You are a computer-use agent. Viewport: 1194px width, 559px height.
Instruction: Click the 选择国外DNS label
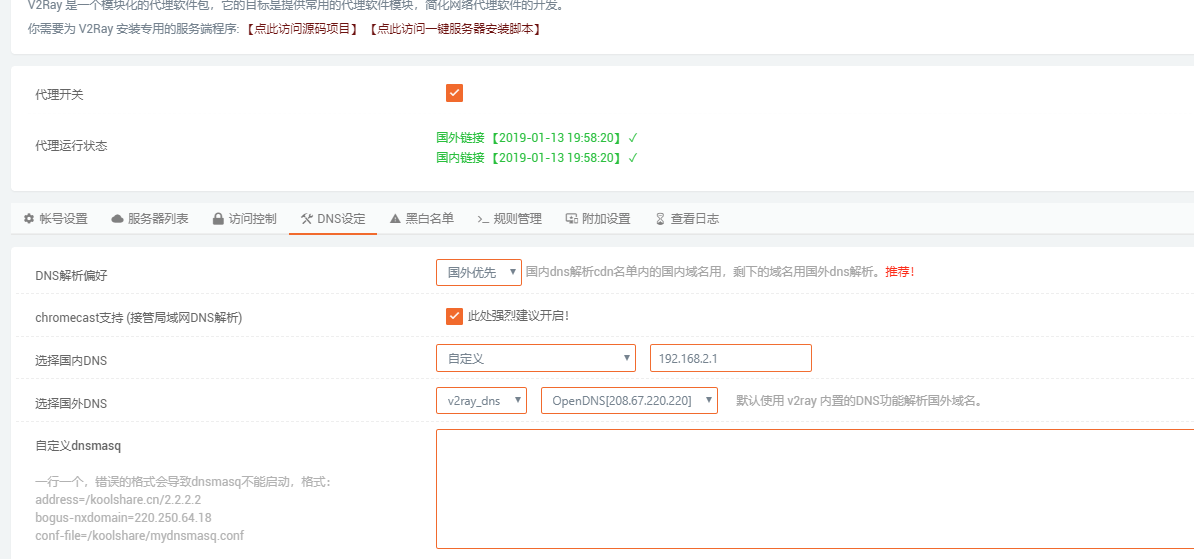tap(72, 404)
